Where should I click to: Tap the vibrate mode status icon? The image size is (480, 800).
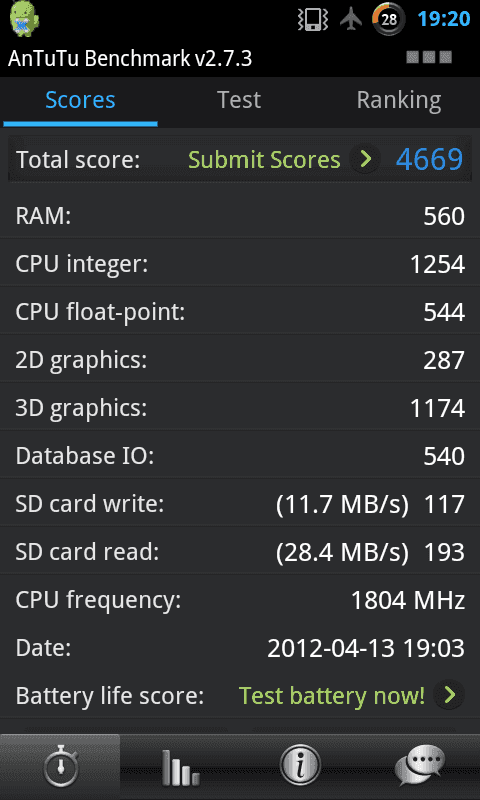point(313,19)
